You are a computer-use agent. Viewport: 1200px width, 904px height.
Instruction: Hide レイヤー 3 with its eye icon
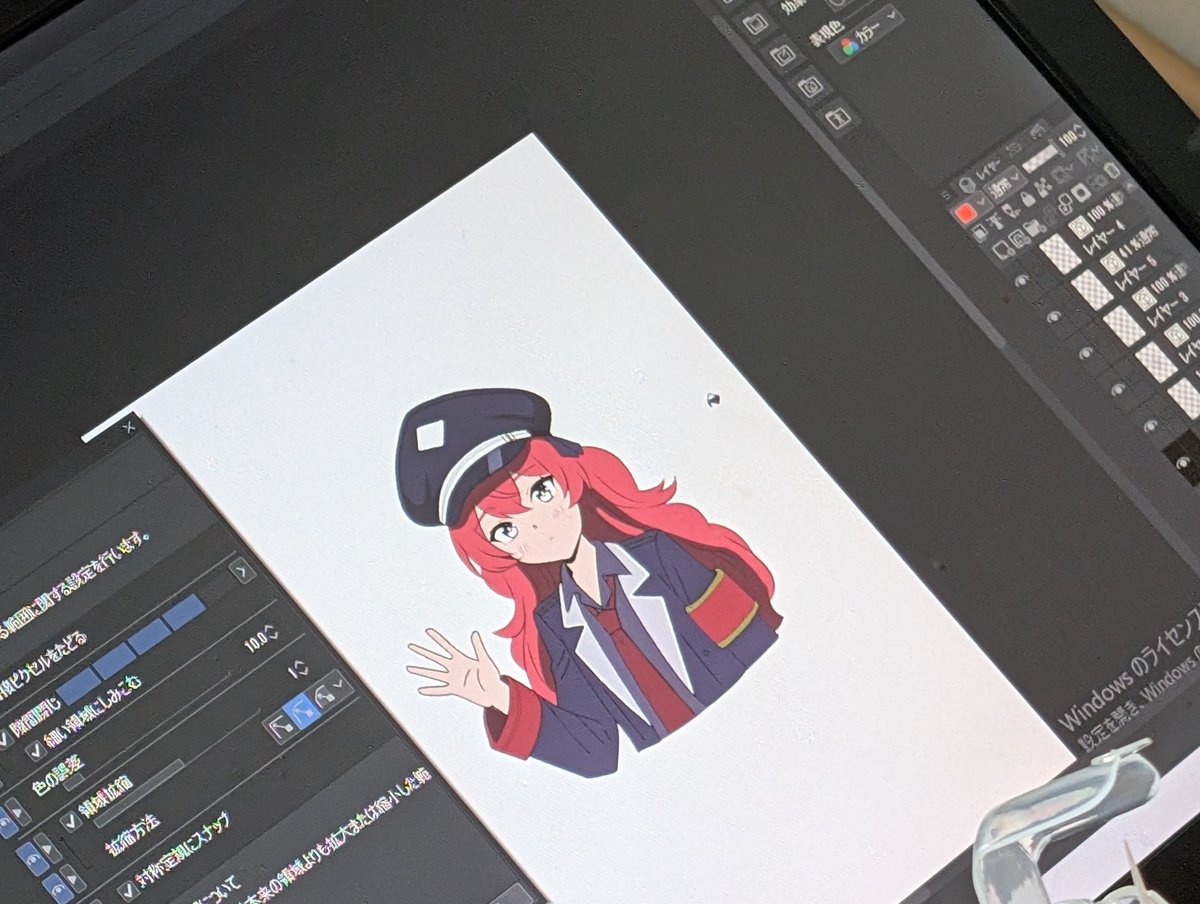(x=1086, y=353)
